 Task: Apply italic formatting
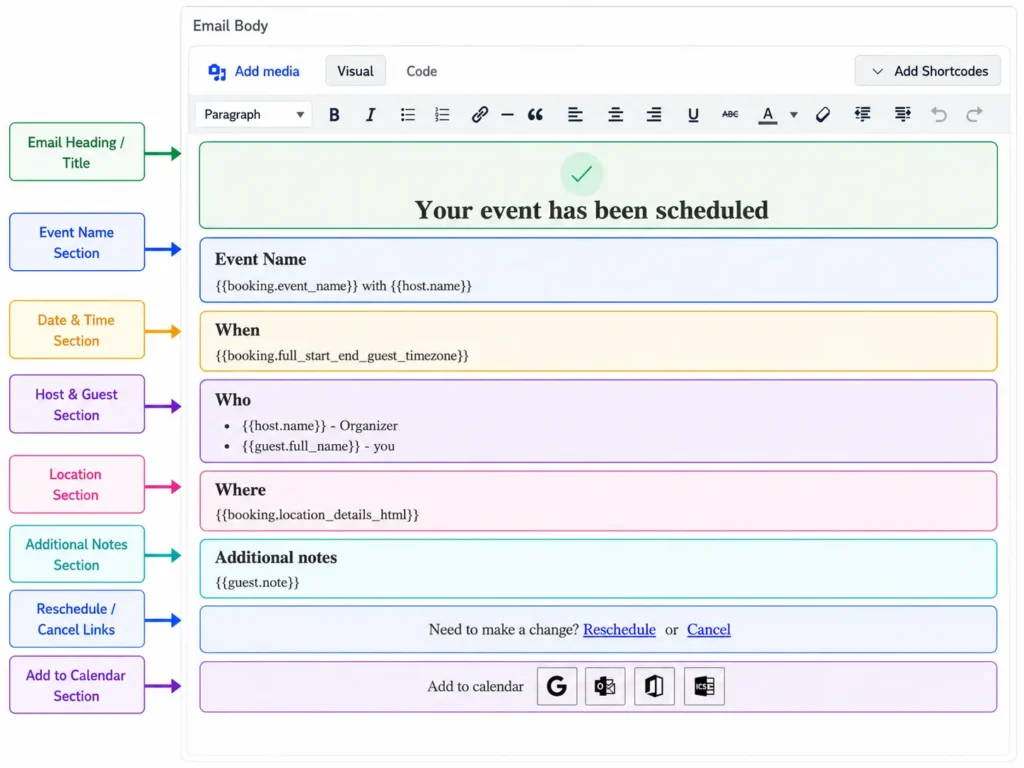tap(370, 115)
